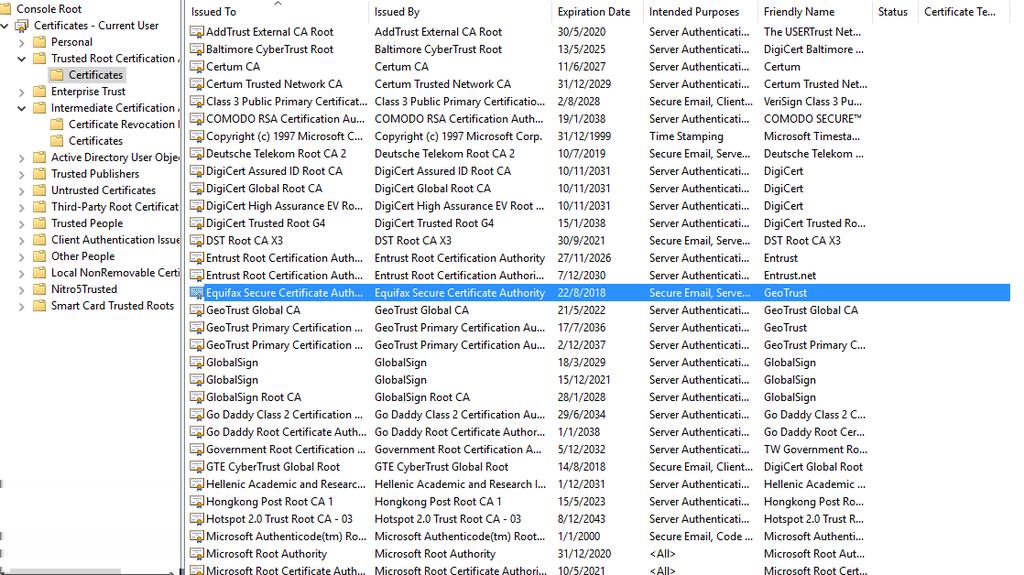Expand the Active Directory User Object node
This screenshot has height=575, width=1024.
click(x=22, y=158)
